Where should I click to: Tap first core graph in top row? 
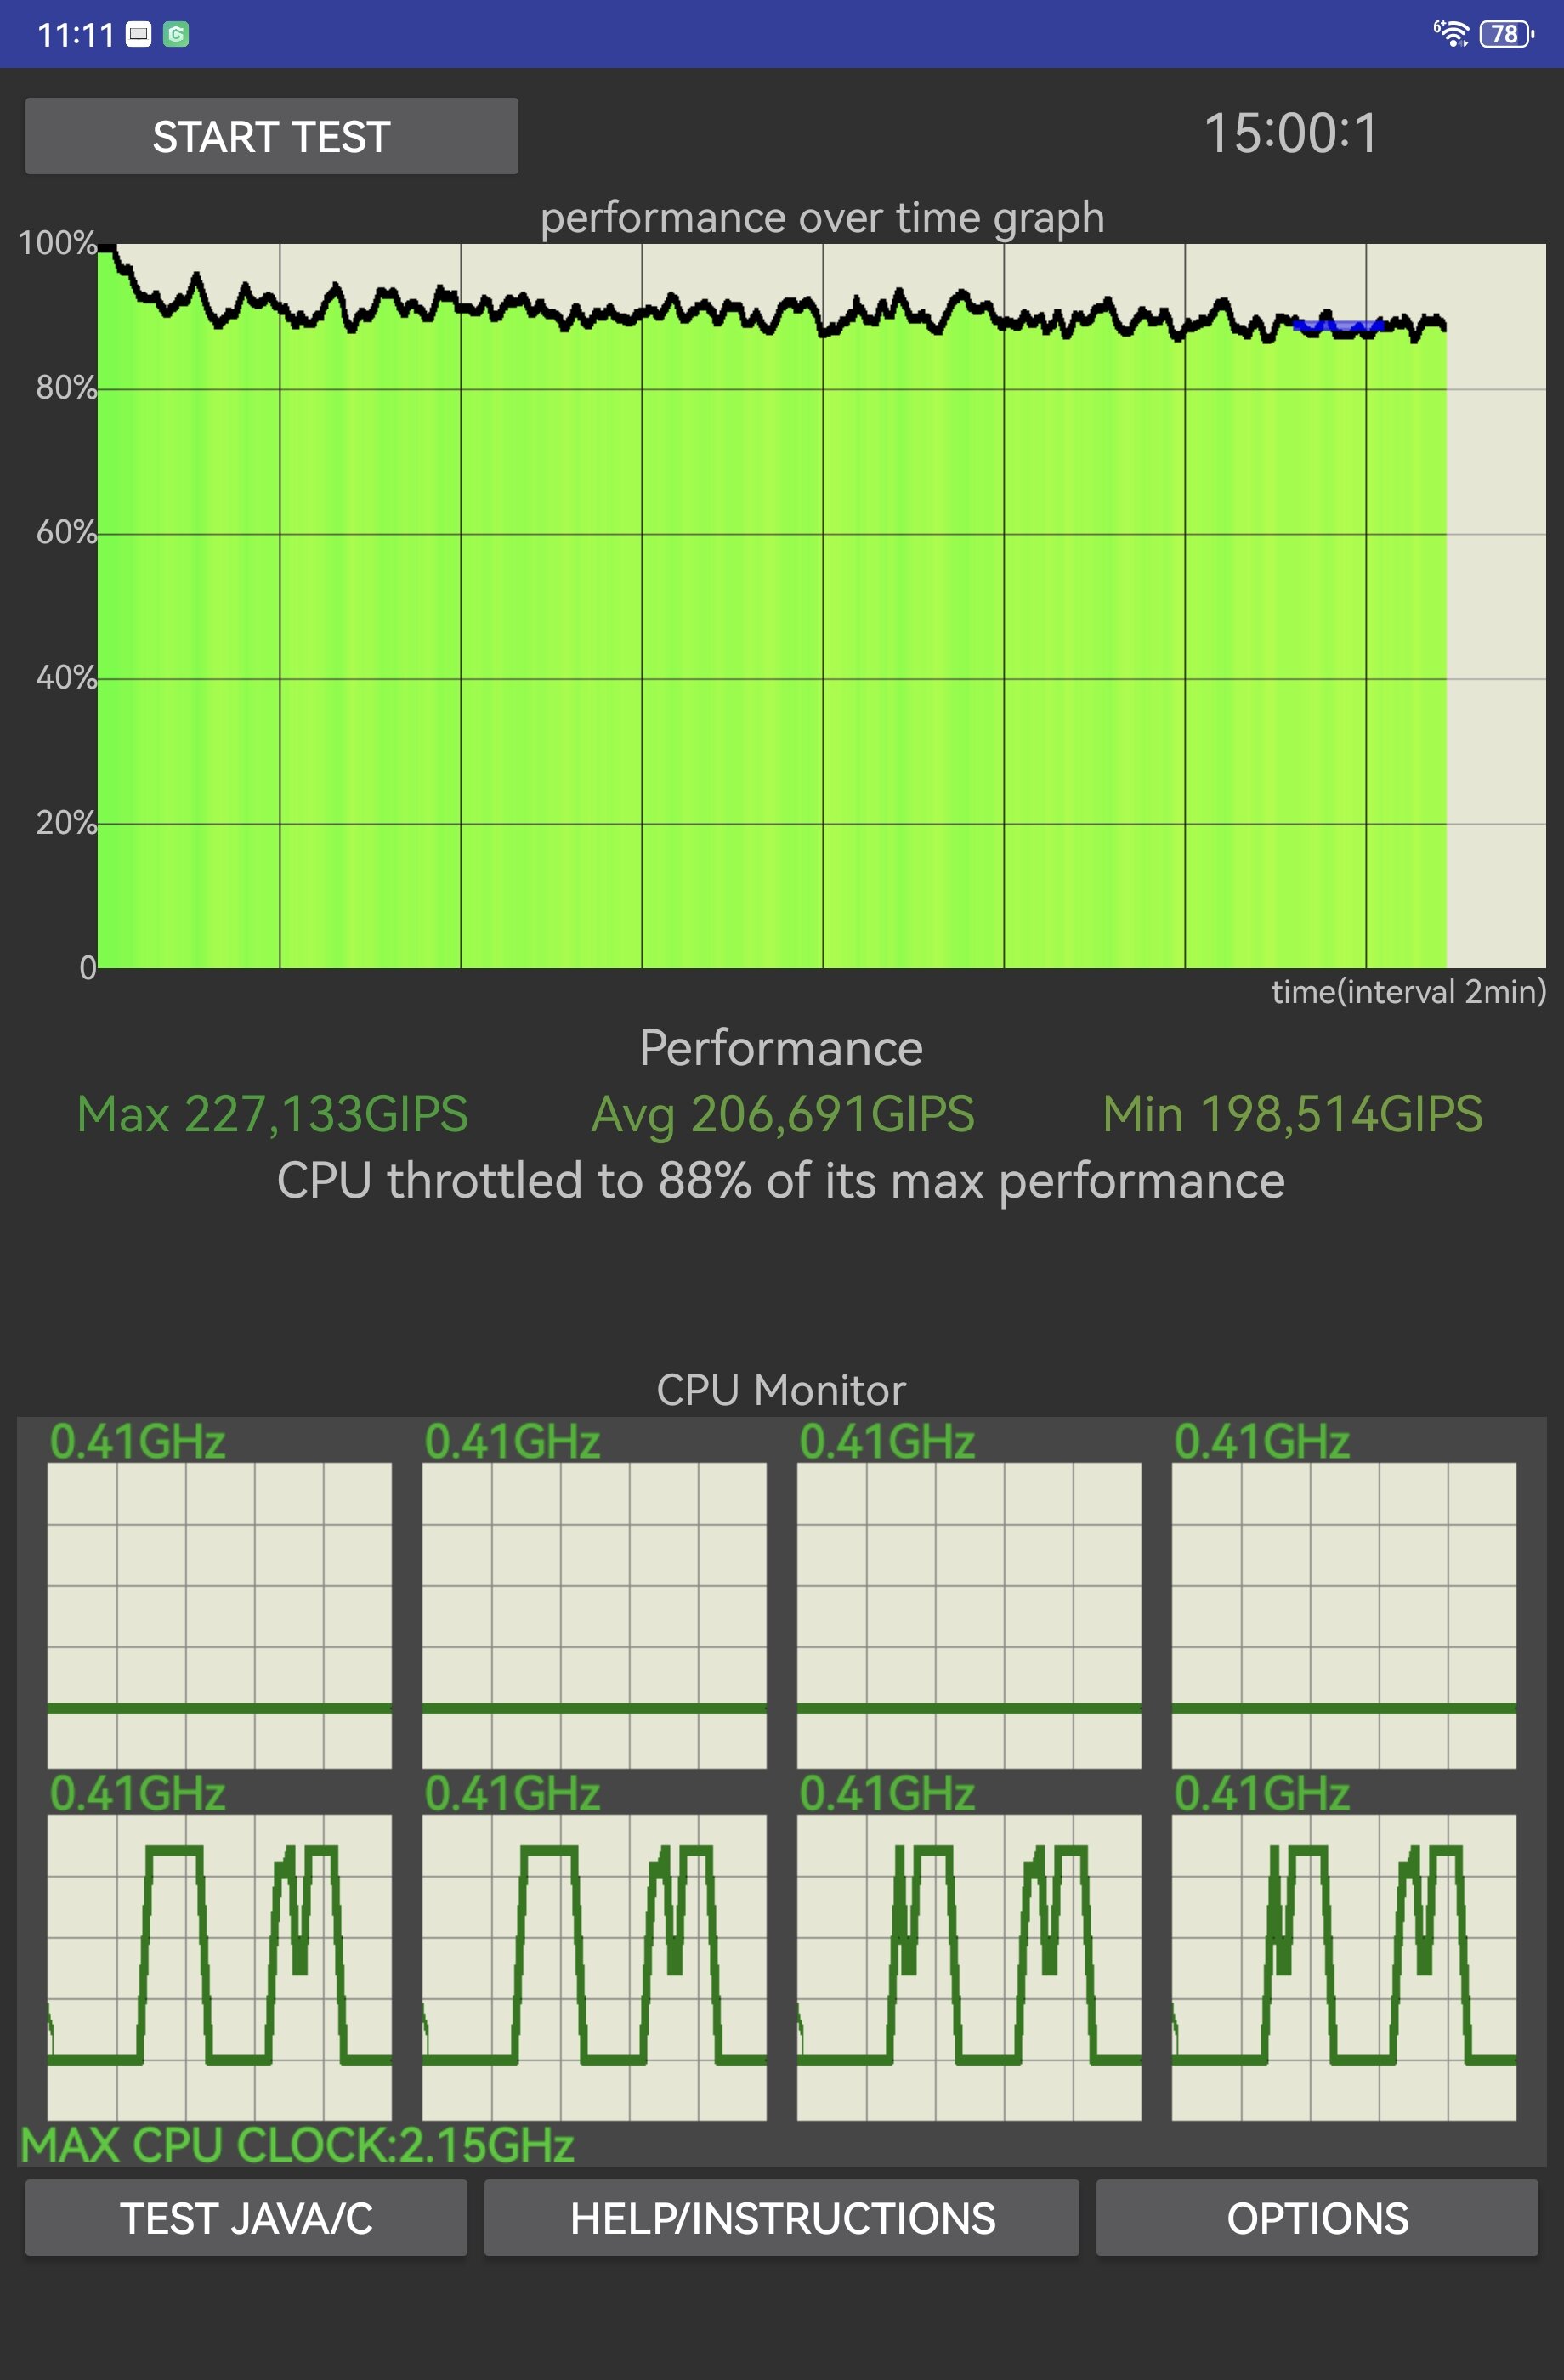[x=220, y=1615]
